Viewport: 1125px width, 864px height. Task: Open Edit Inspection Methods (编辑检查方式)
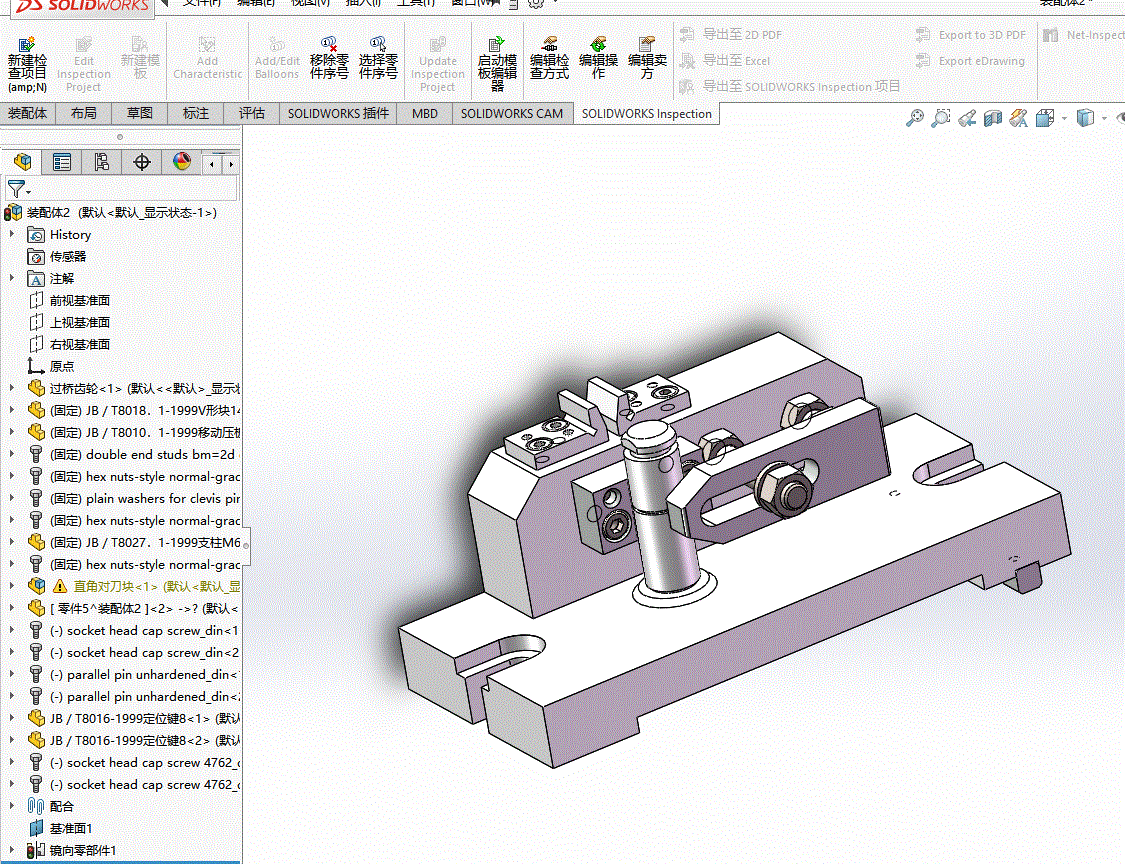549,60
